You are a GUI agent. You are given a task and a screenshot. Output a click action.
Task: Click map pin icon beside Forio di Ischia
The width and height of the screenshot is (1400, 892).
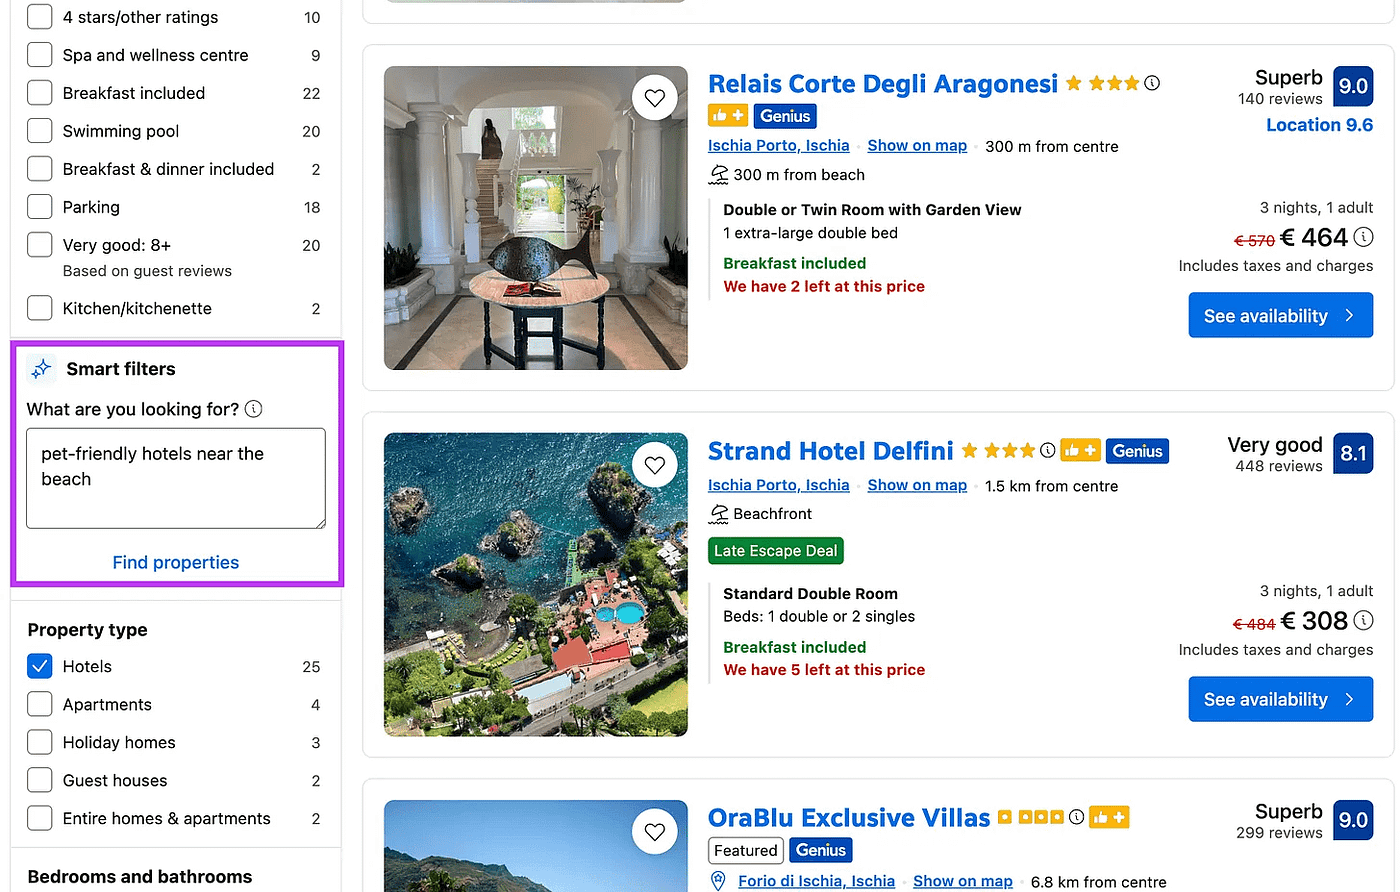coord(718,881)
